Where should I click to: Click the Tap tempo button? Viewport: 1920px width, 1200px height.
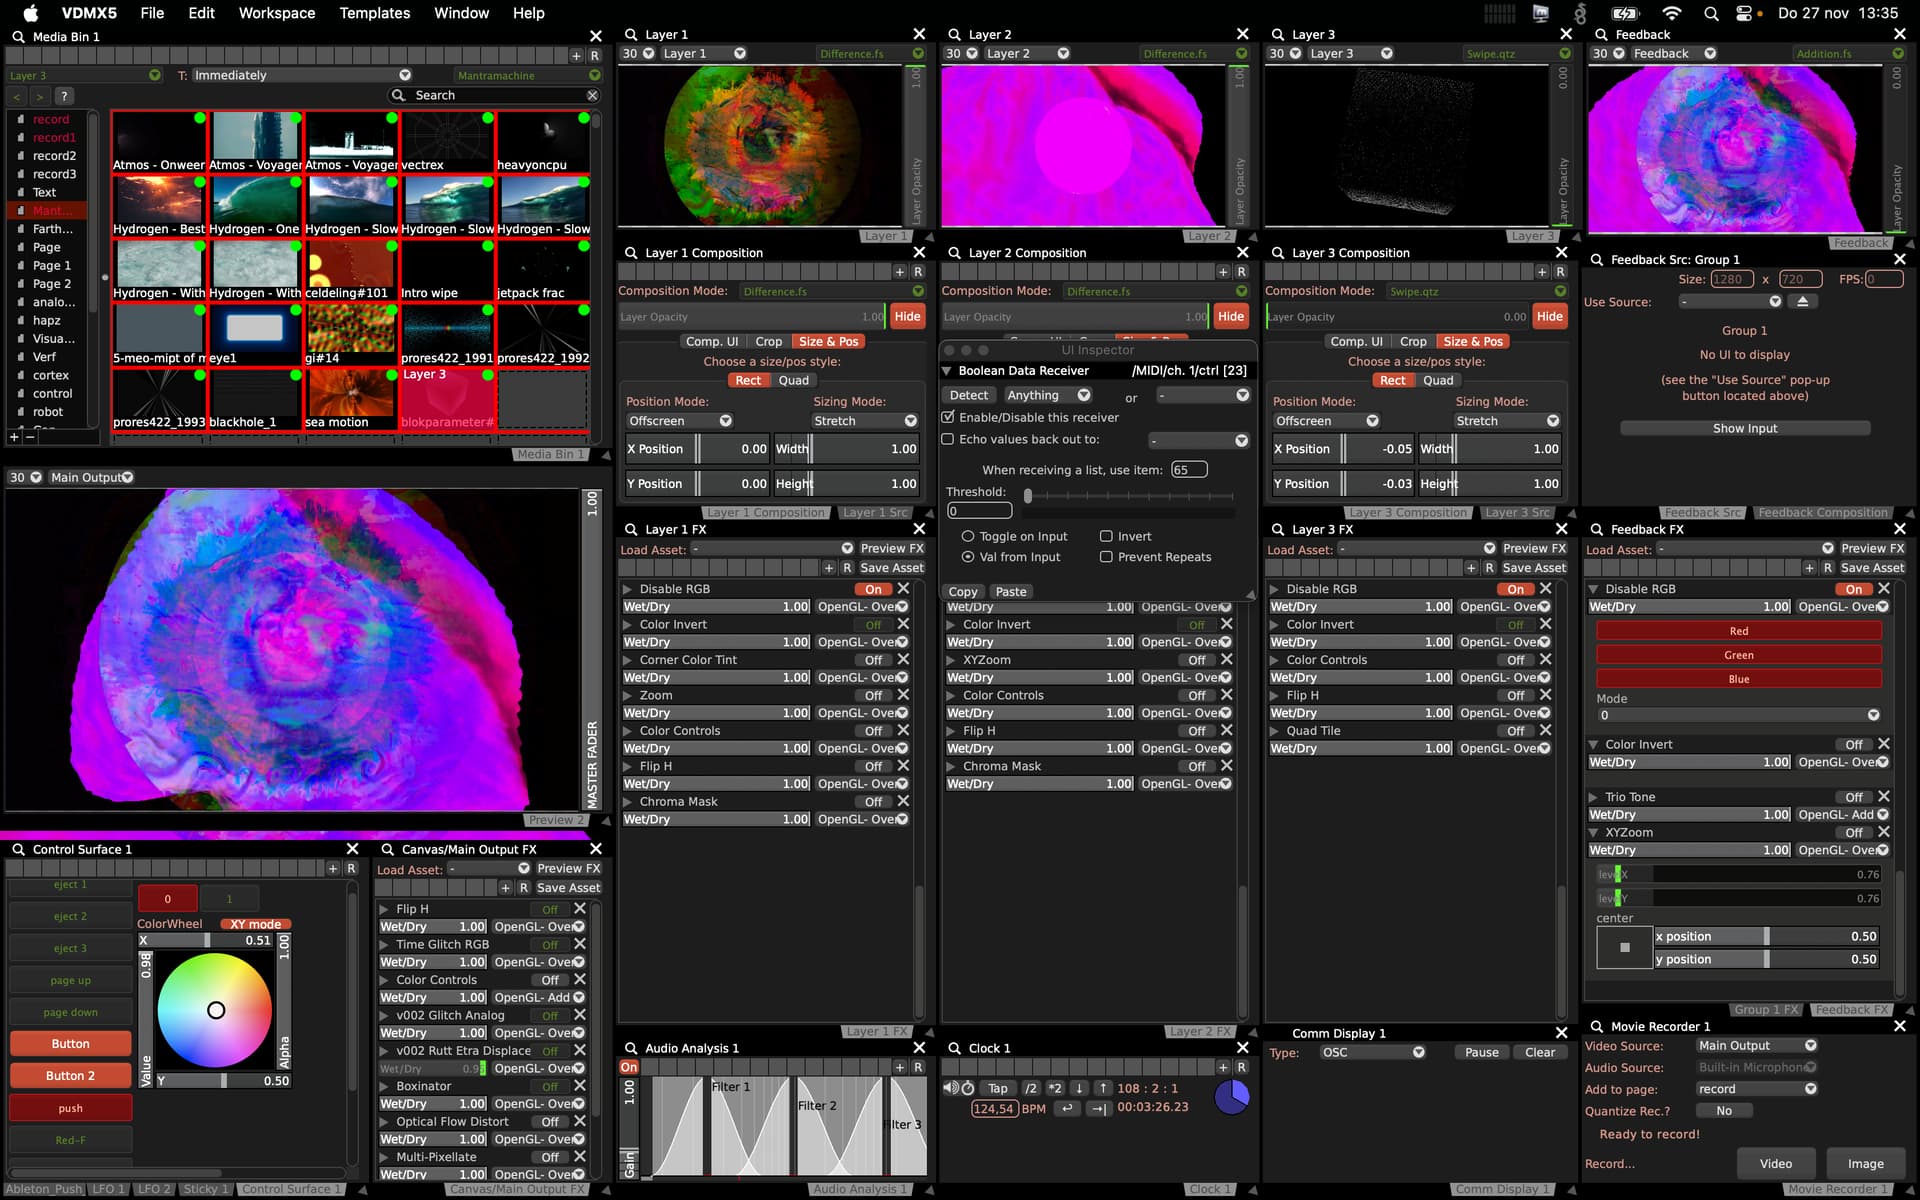(x=997, y=1088)
